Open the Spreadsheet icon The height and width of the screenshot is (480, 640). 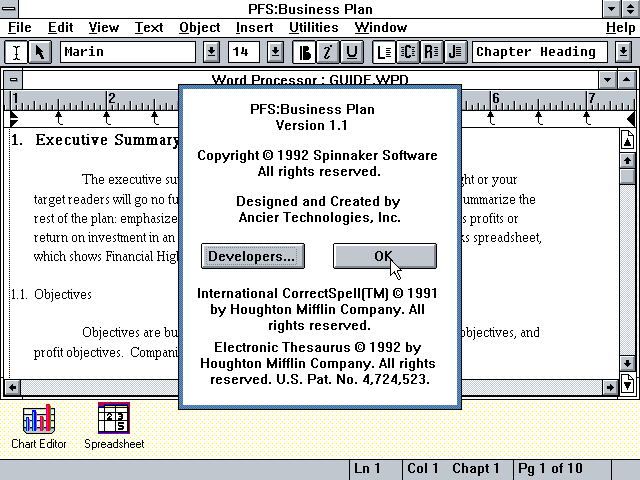tap(114, 426)
